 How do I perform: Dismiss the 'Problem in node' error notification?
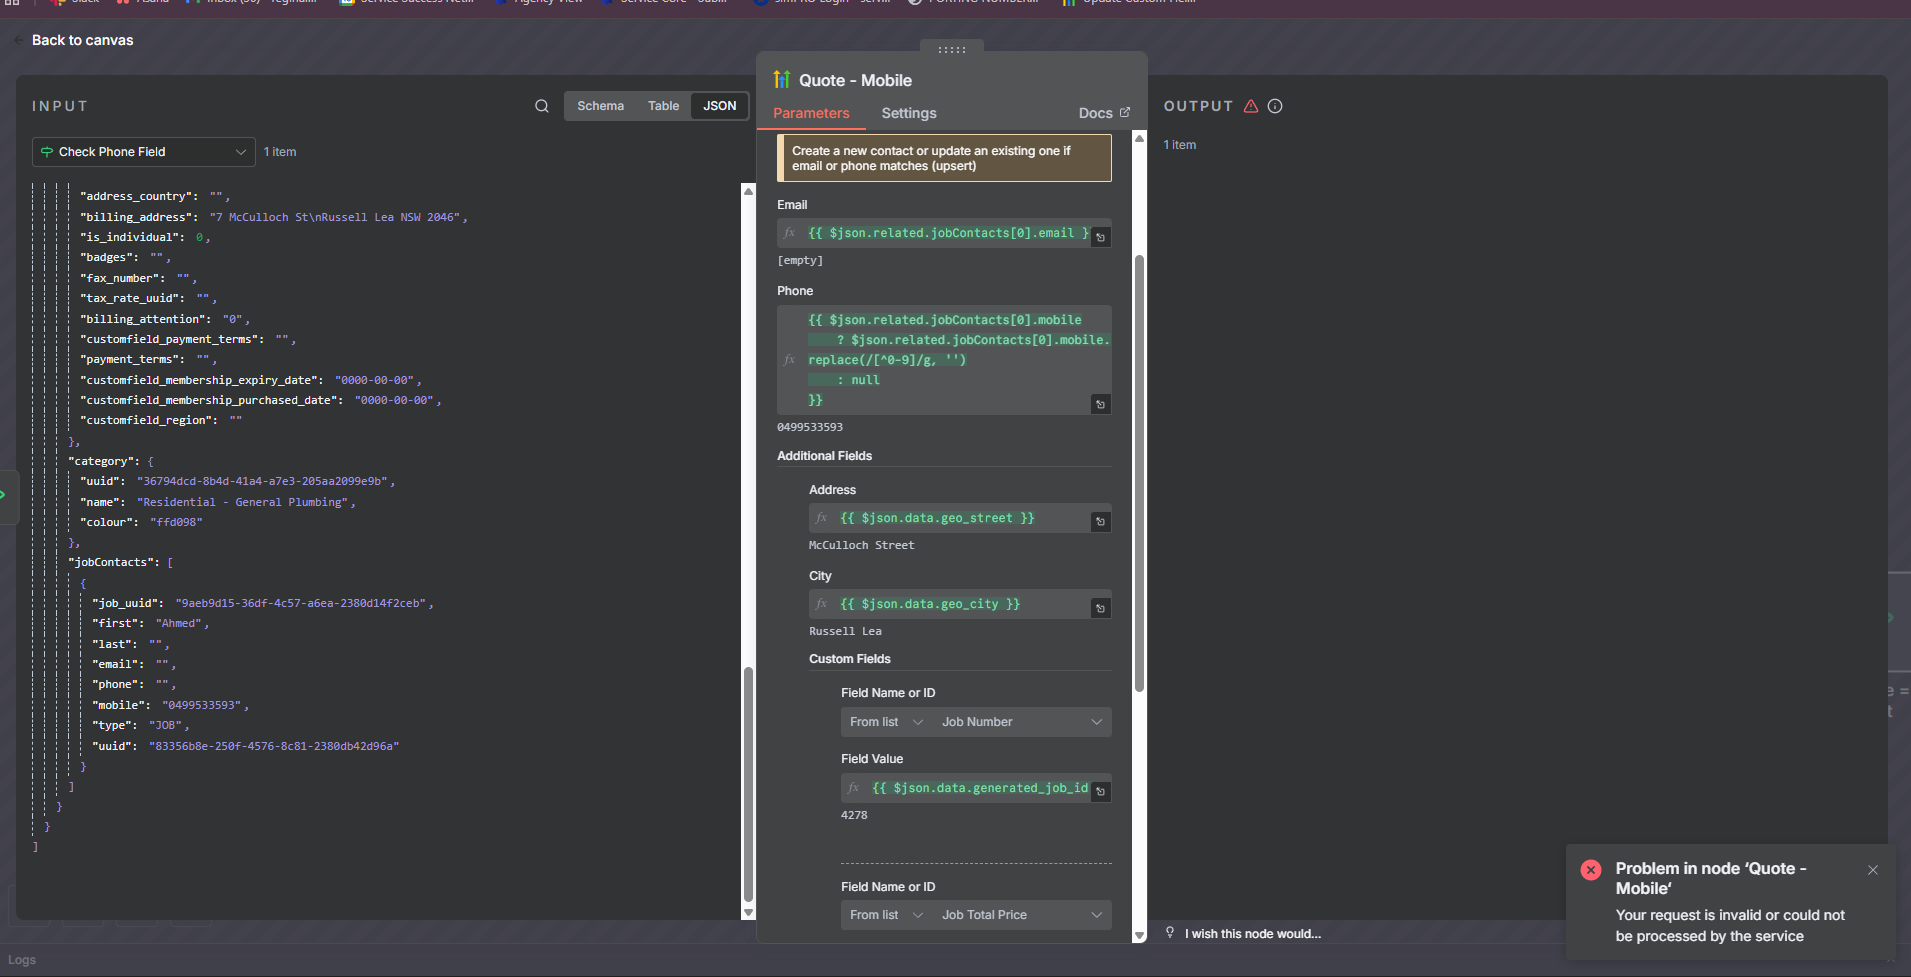[1872, 870]
